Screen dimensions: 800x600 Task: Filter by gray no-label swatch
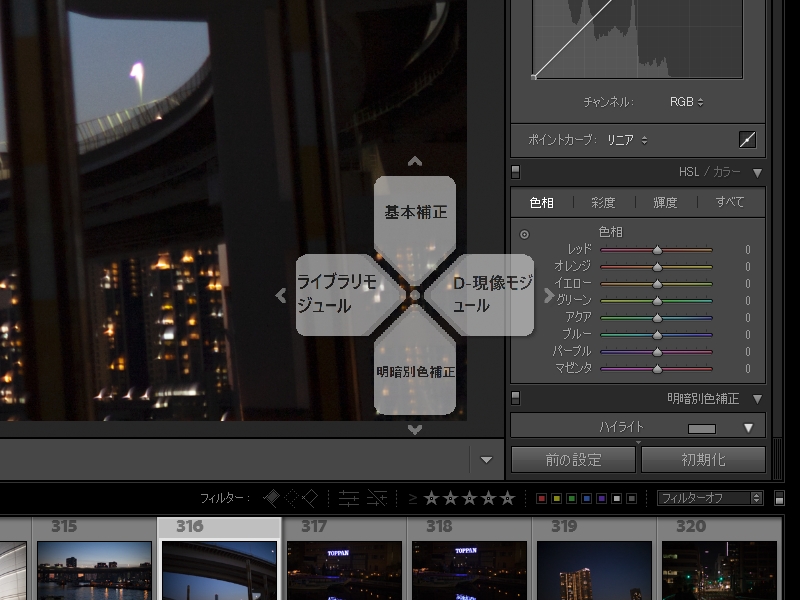pos(632,498)
